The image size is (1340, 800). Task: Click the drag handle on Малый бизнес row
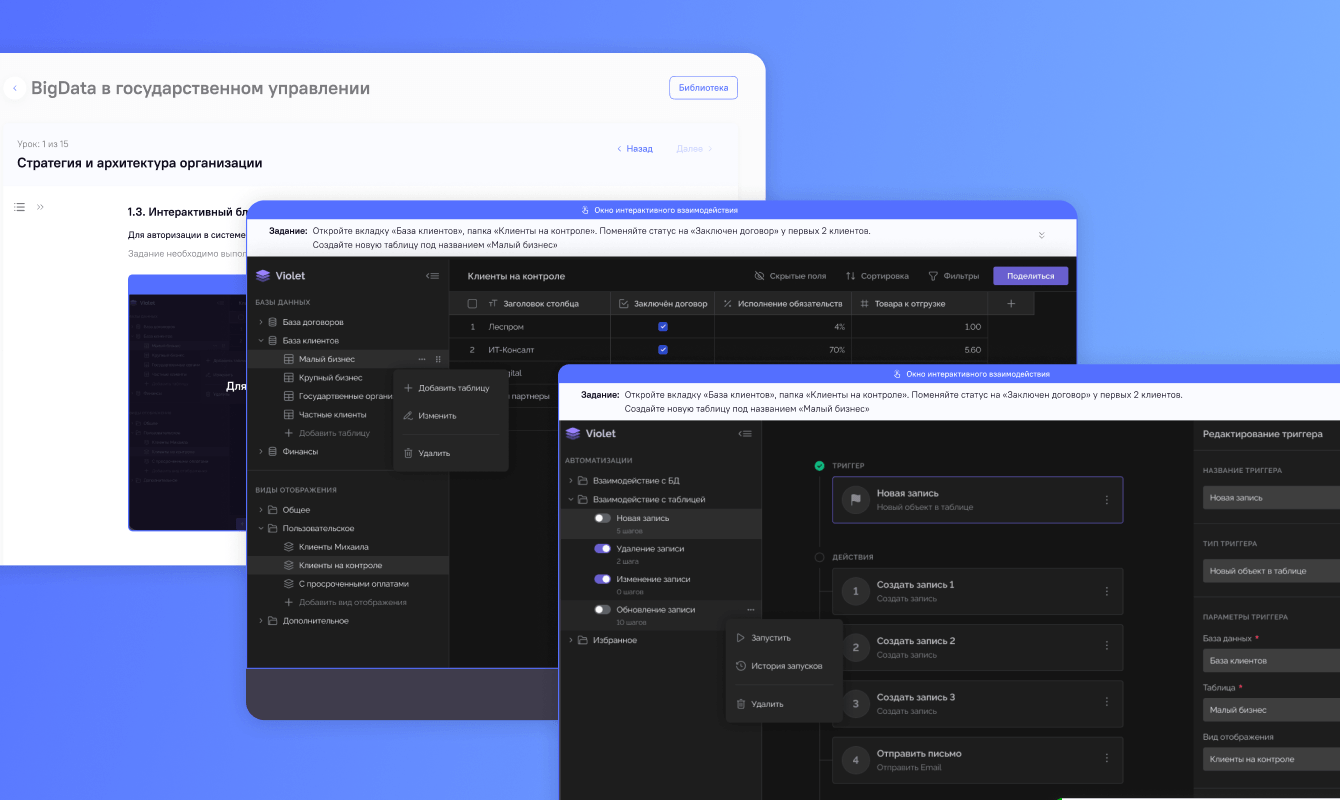[x=438, y=359]
